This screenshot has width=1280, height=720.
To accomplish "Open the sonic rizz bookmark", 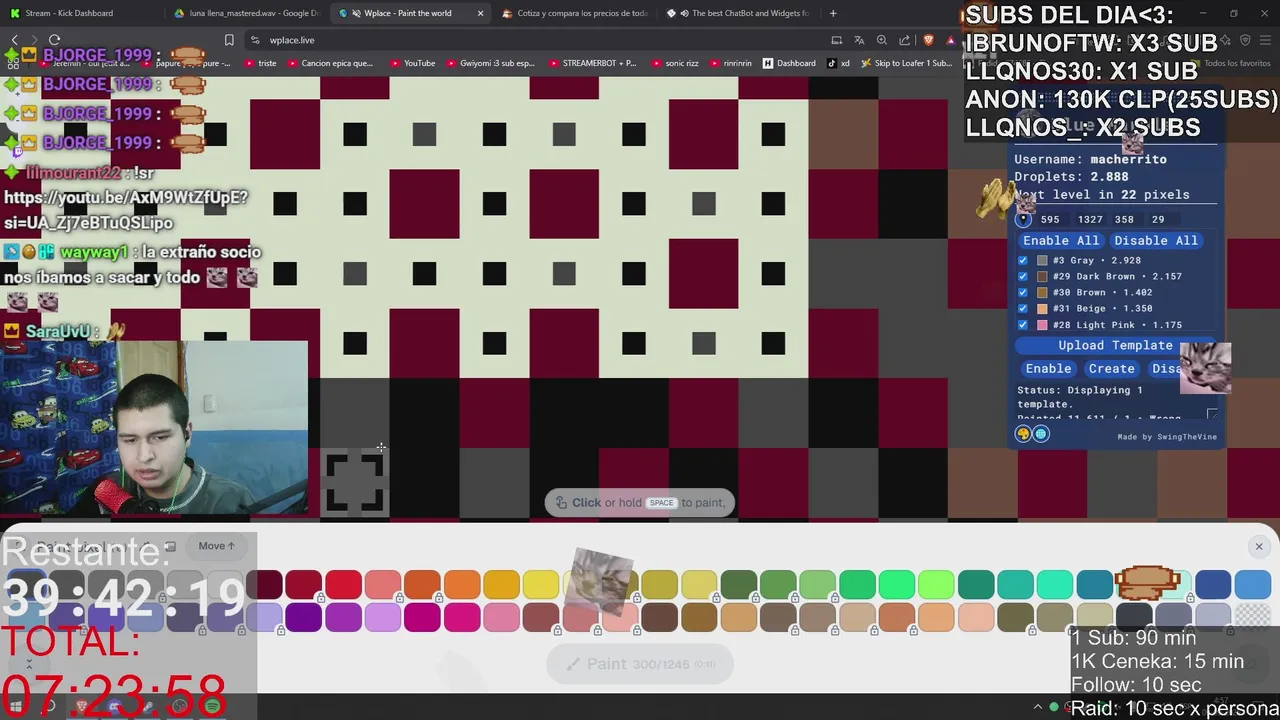I will point(675,63).
